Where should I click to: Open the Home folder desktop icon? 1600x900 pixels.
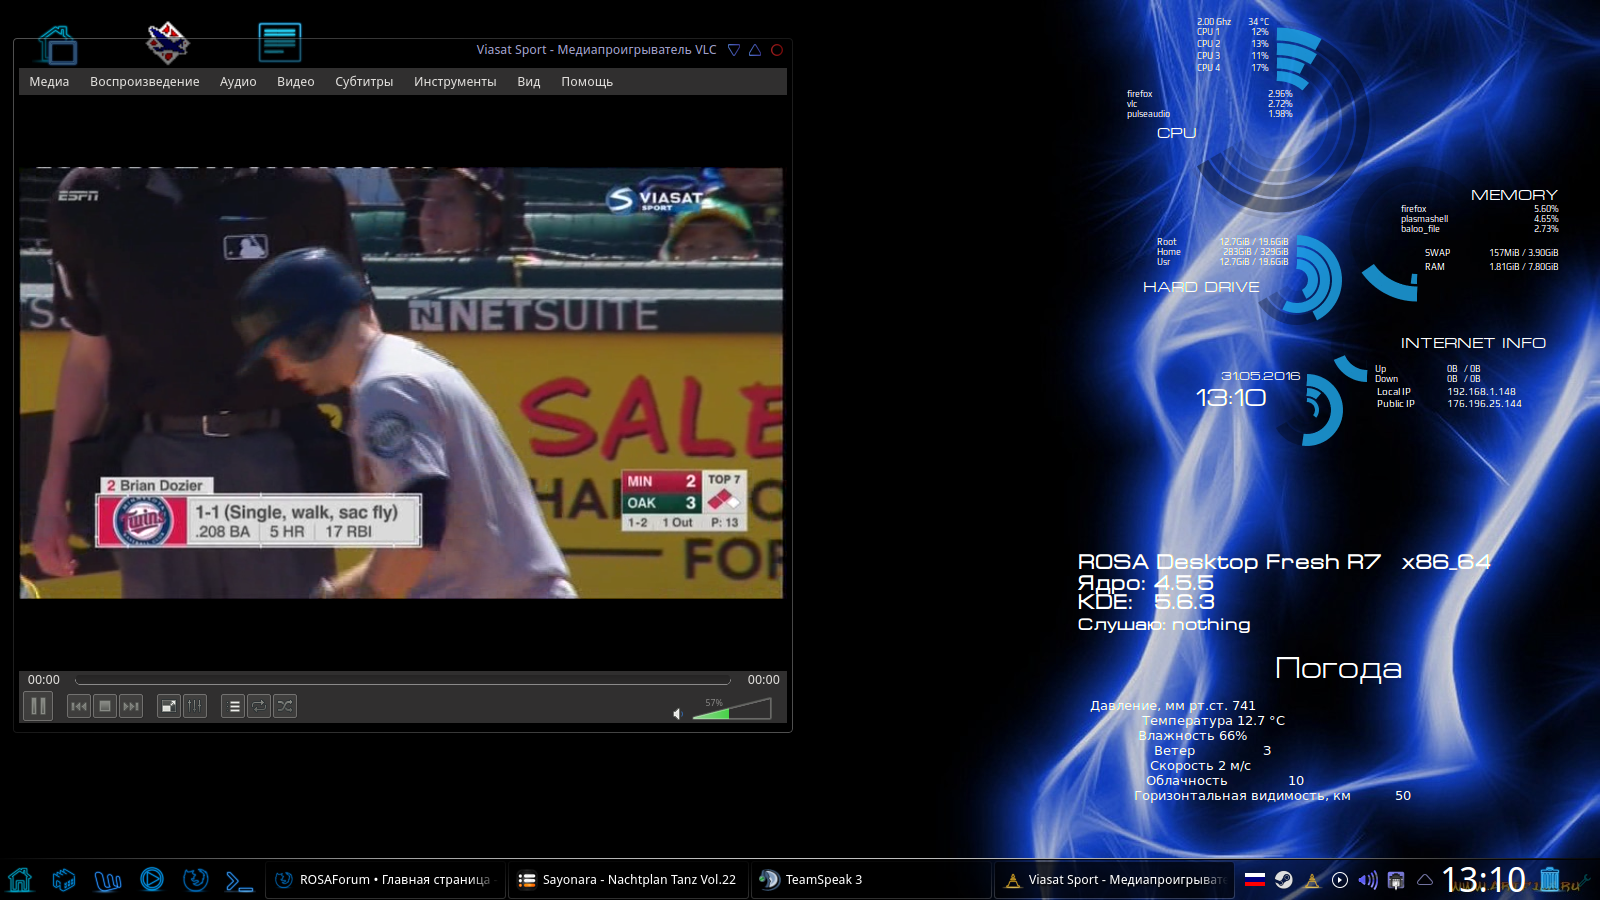pyautogui.click(x=57, y=45)
